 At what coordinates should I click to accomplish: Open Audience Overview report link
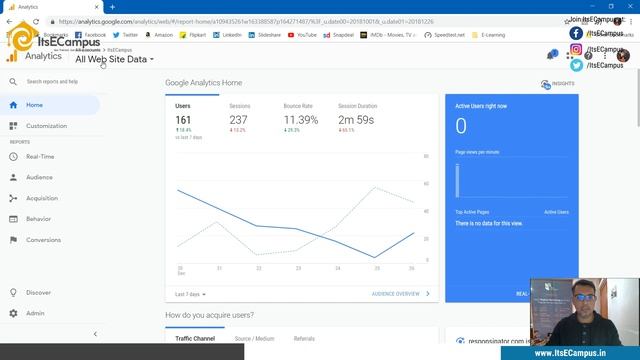(400, 294)
